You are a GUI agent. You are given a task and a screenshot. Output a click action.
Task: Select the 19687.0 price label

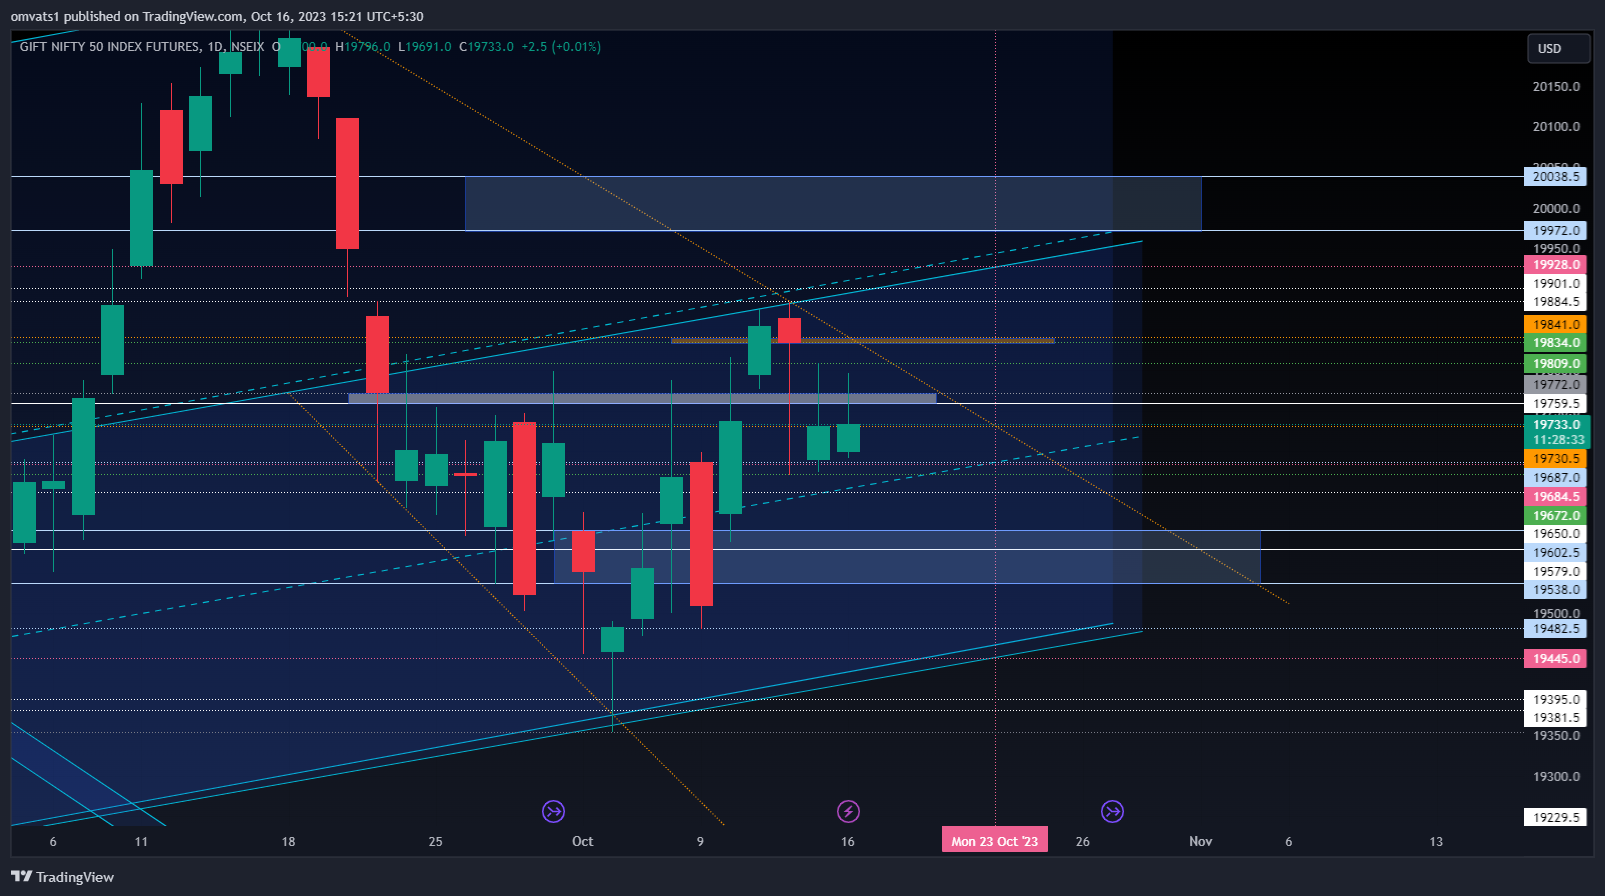pyautogui.click(x=1556, y=478)
